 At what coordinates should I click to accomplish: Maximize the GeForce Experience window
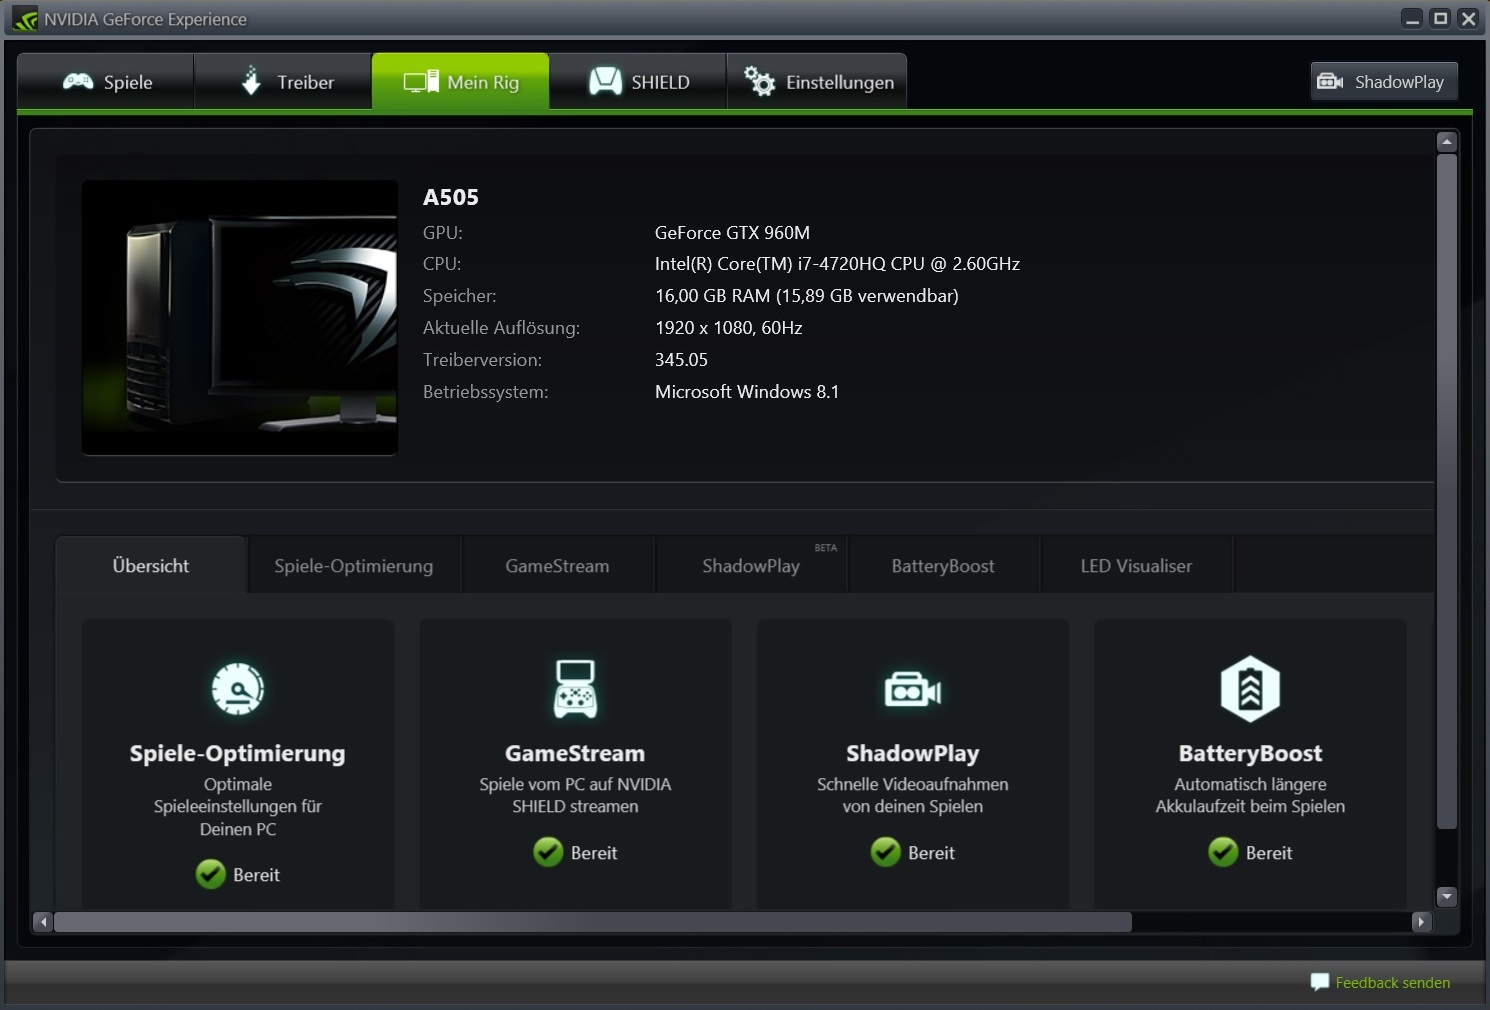[x=1441, y=19]
